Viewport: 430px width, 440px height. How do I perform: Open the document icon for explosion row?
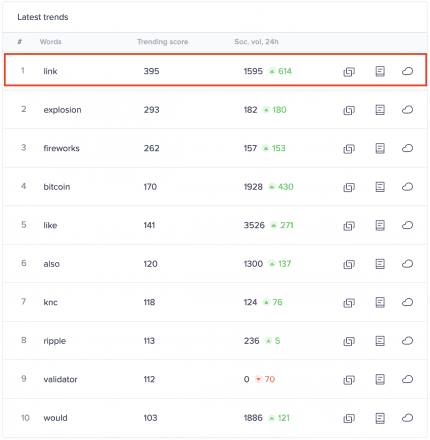[380, 110]
